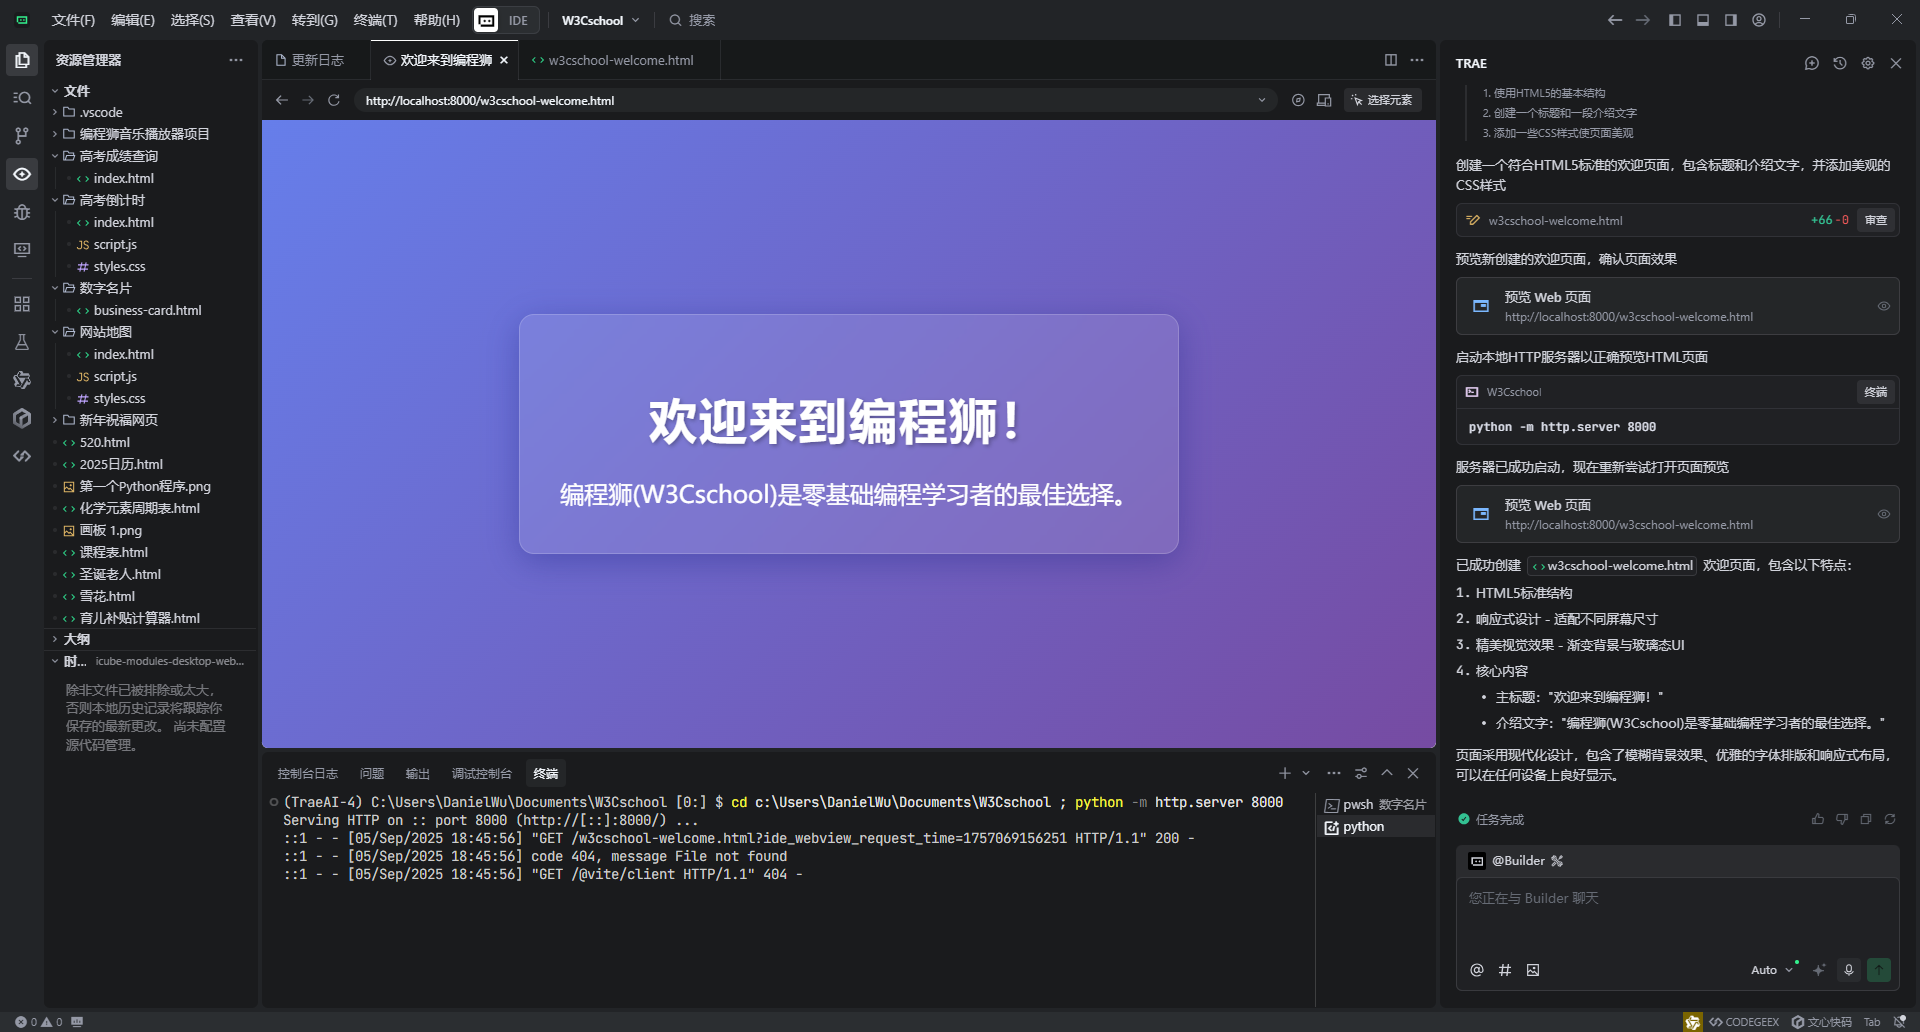Switch to the w3cschool-welcome.html editor tab

pyautogui.click(x=619, y=60)
